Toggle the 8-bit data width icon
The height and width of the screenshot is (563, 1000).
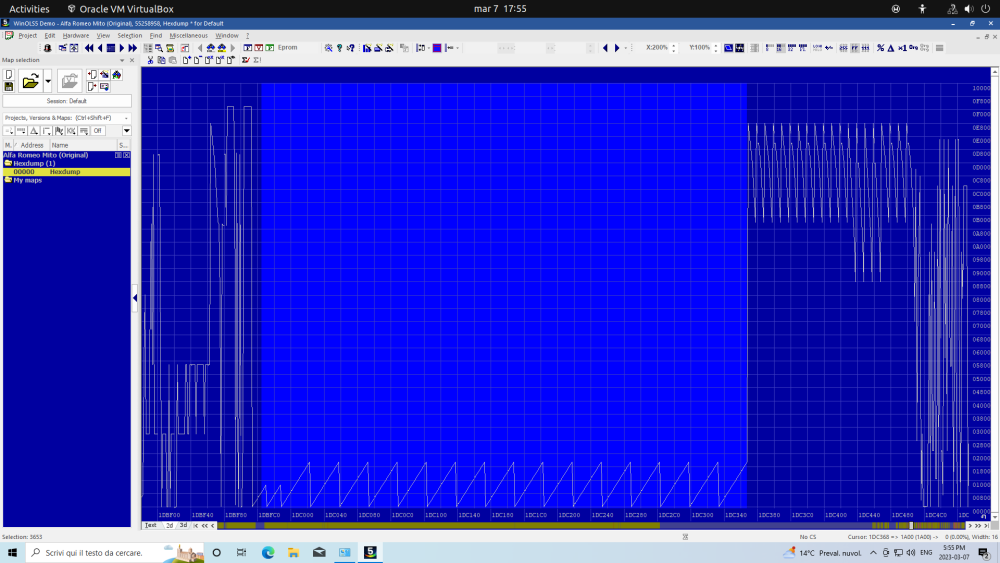(x=770, y=48)
